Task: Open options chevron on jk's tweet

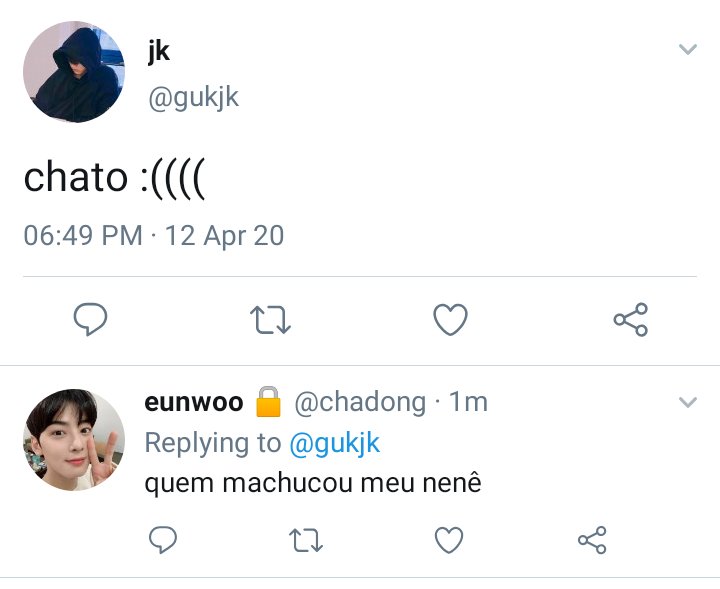Action: tap(687, 49)
